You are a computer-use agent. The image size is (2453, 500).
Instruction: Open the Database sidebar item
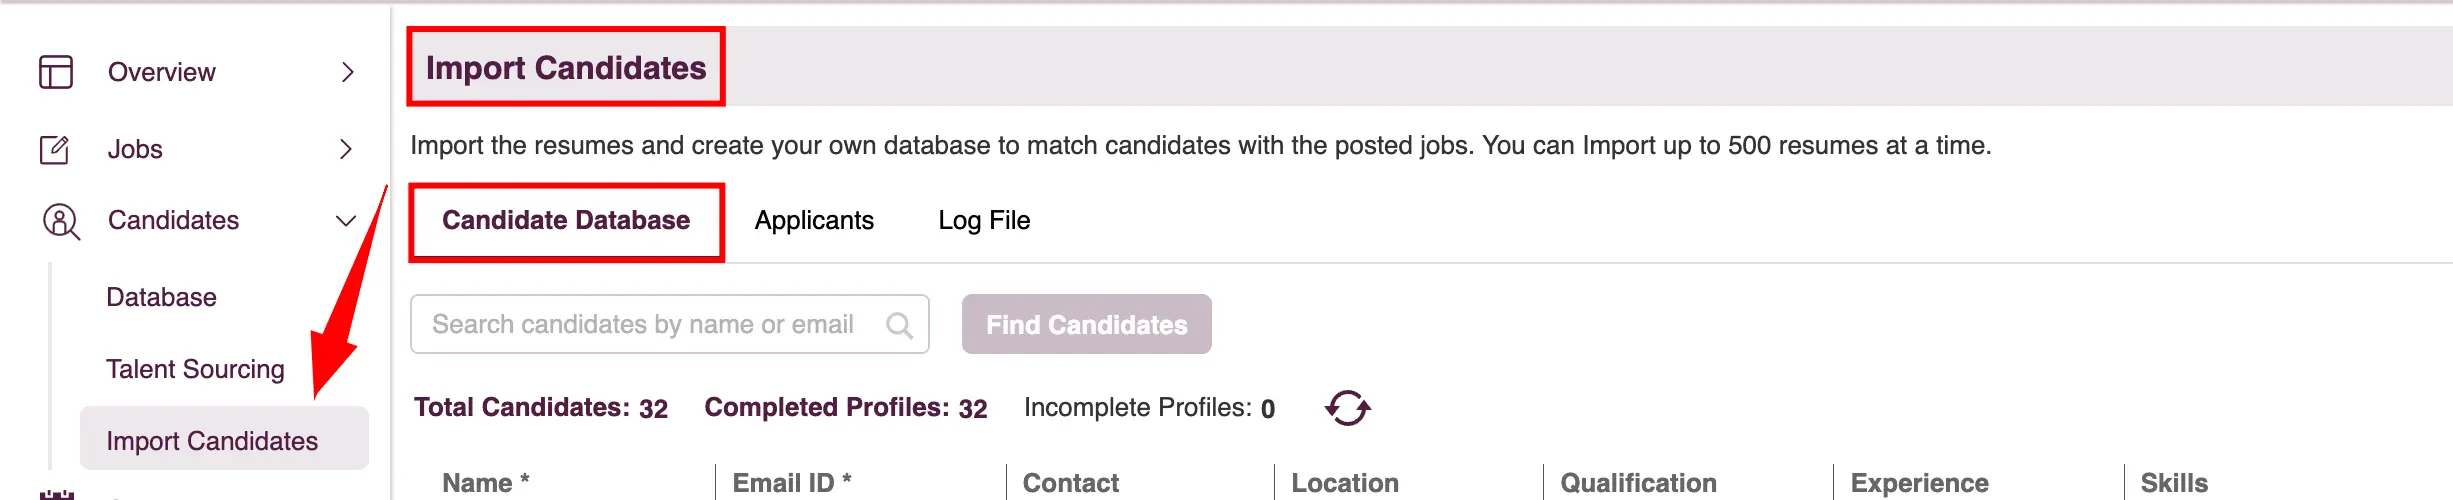pyautogui.click(x=162, y=297)
